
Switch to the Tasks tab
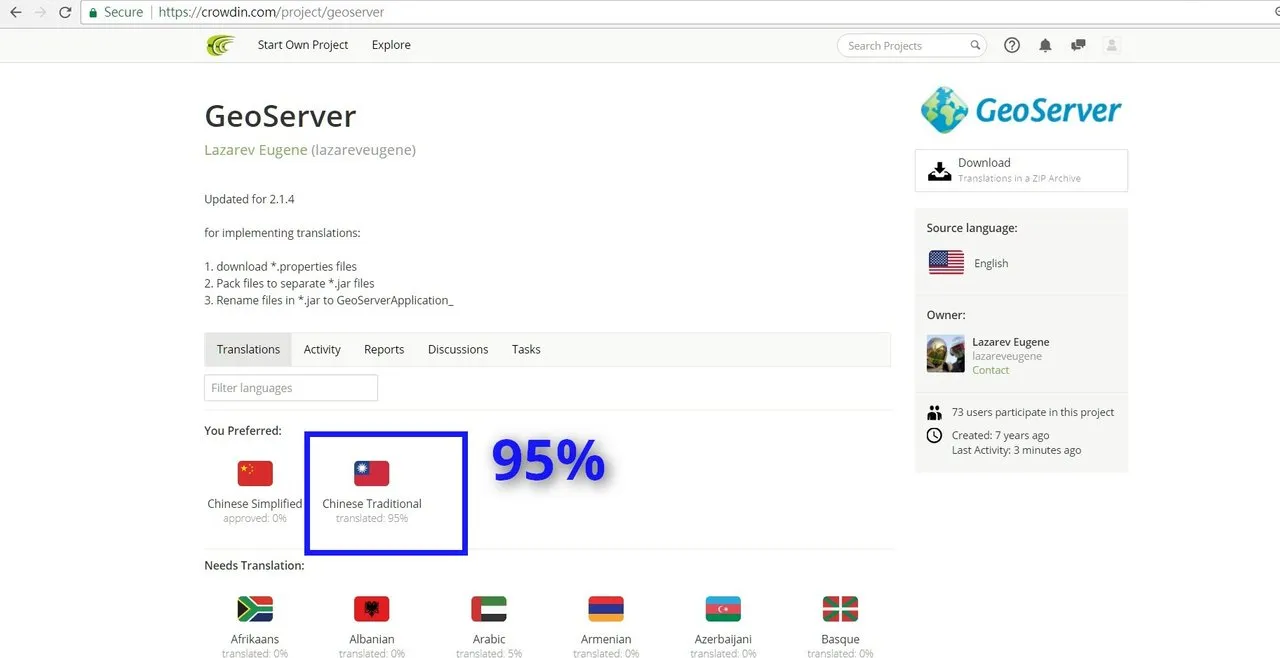click(526, 349)
